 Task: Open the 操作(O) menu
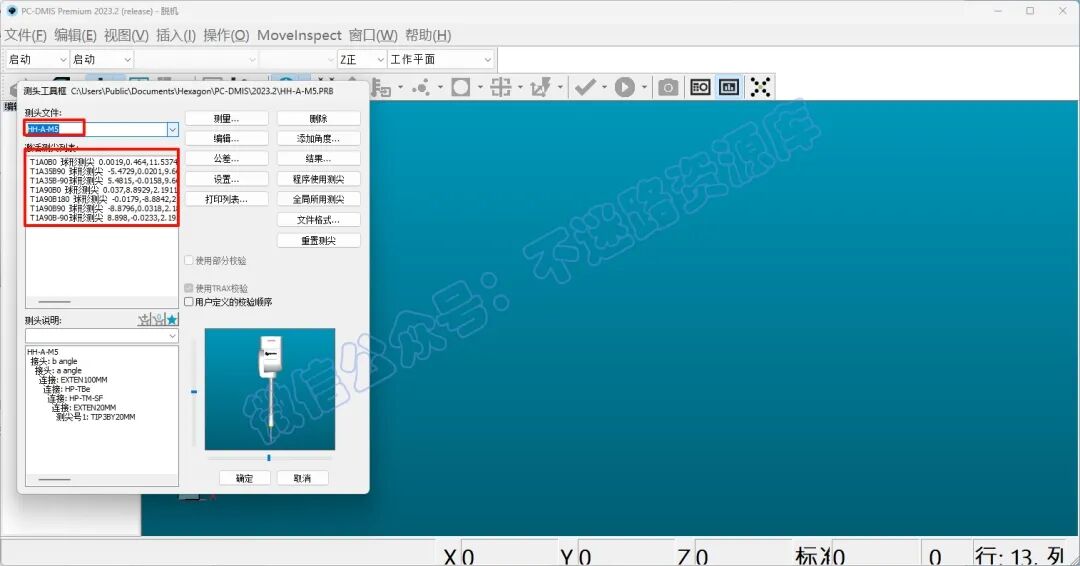[x=226, y=35]
